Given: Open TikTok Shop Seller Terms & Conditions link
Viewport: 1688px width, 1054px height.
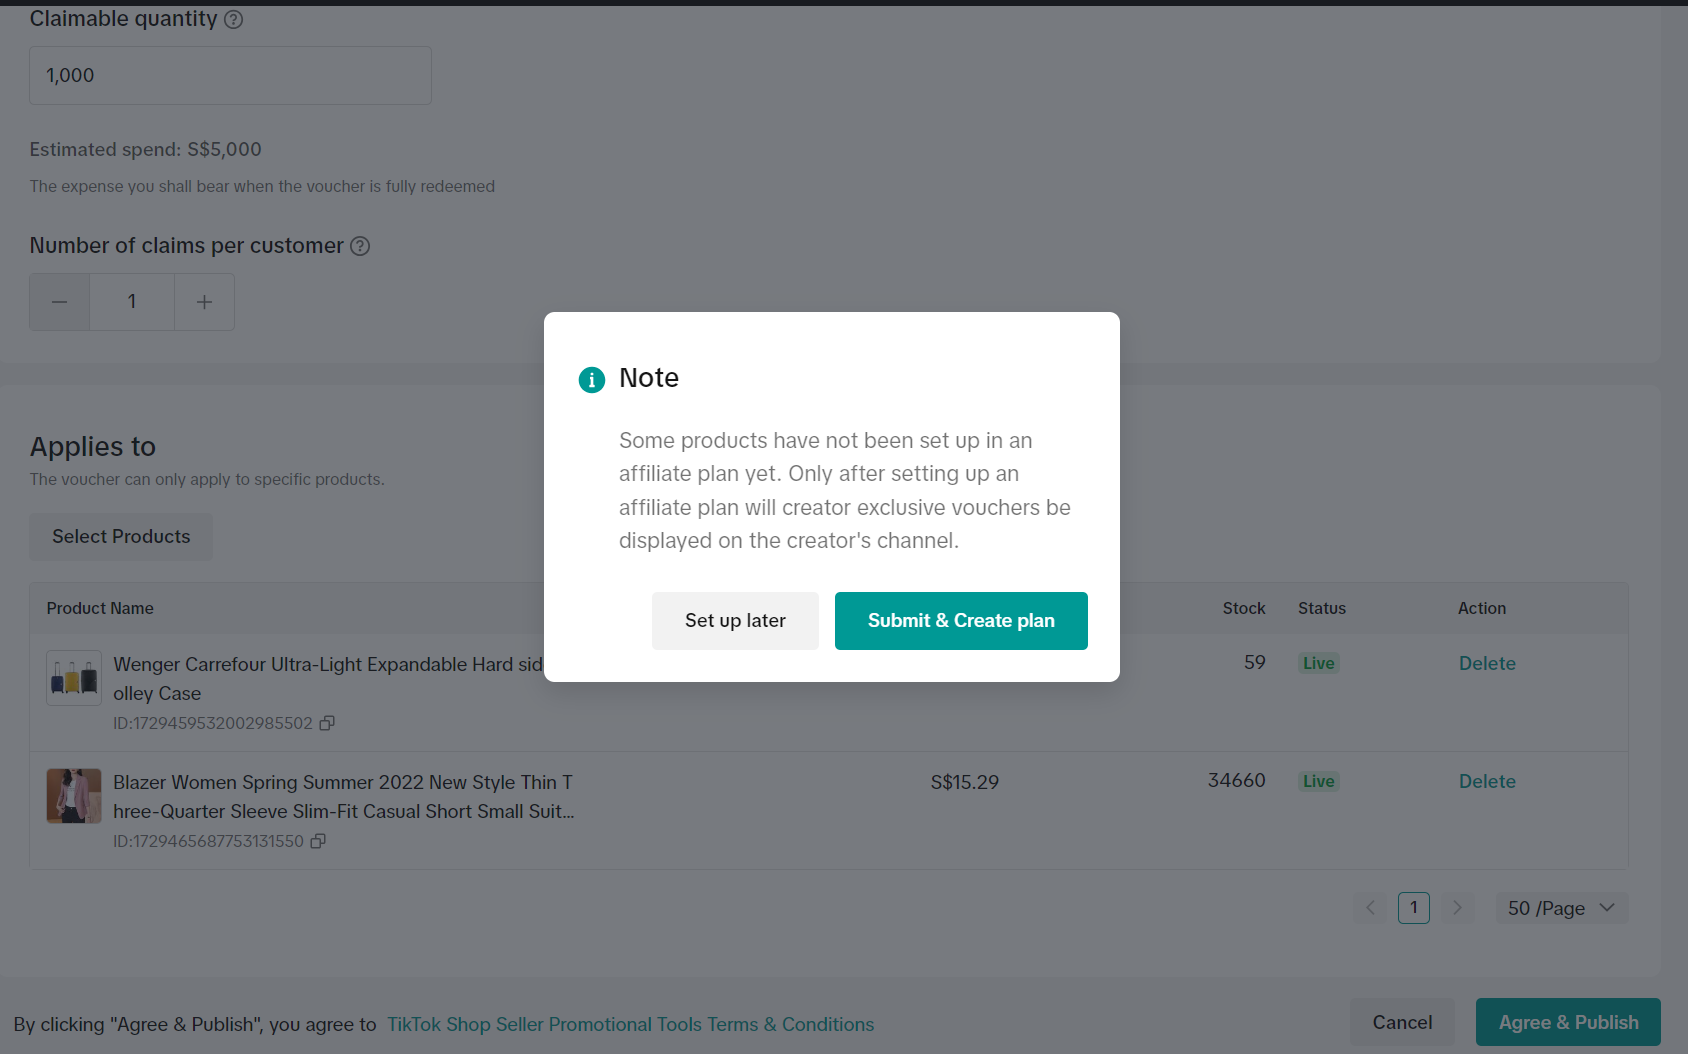Looking at the screenshot, I should click(x=630, y=1025).
